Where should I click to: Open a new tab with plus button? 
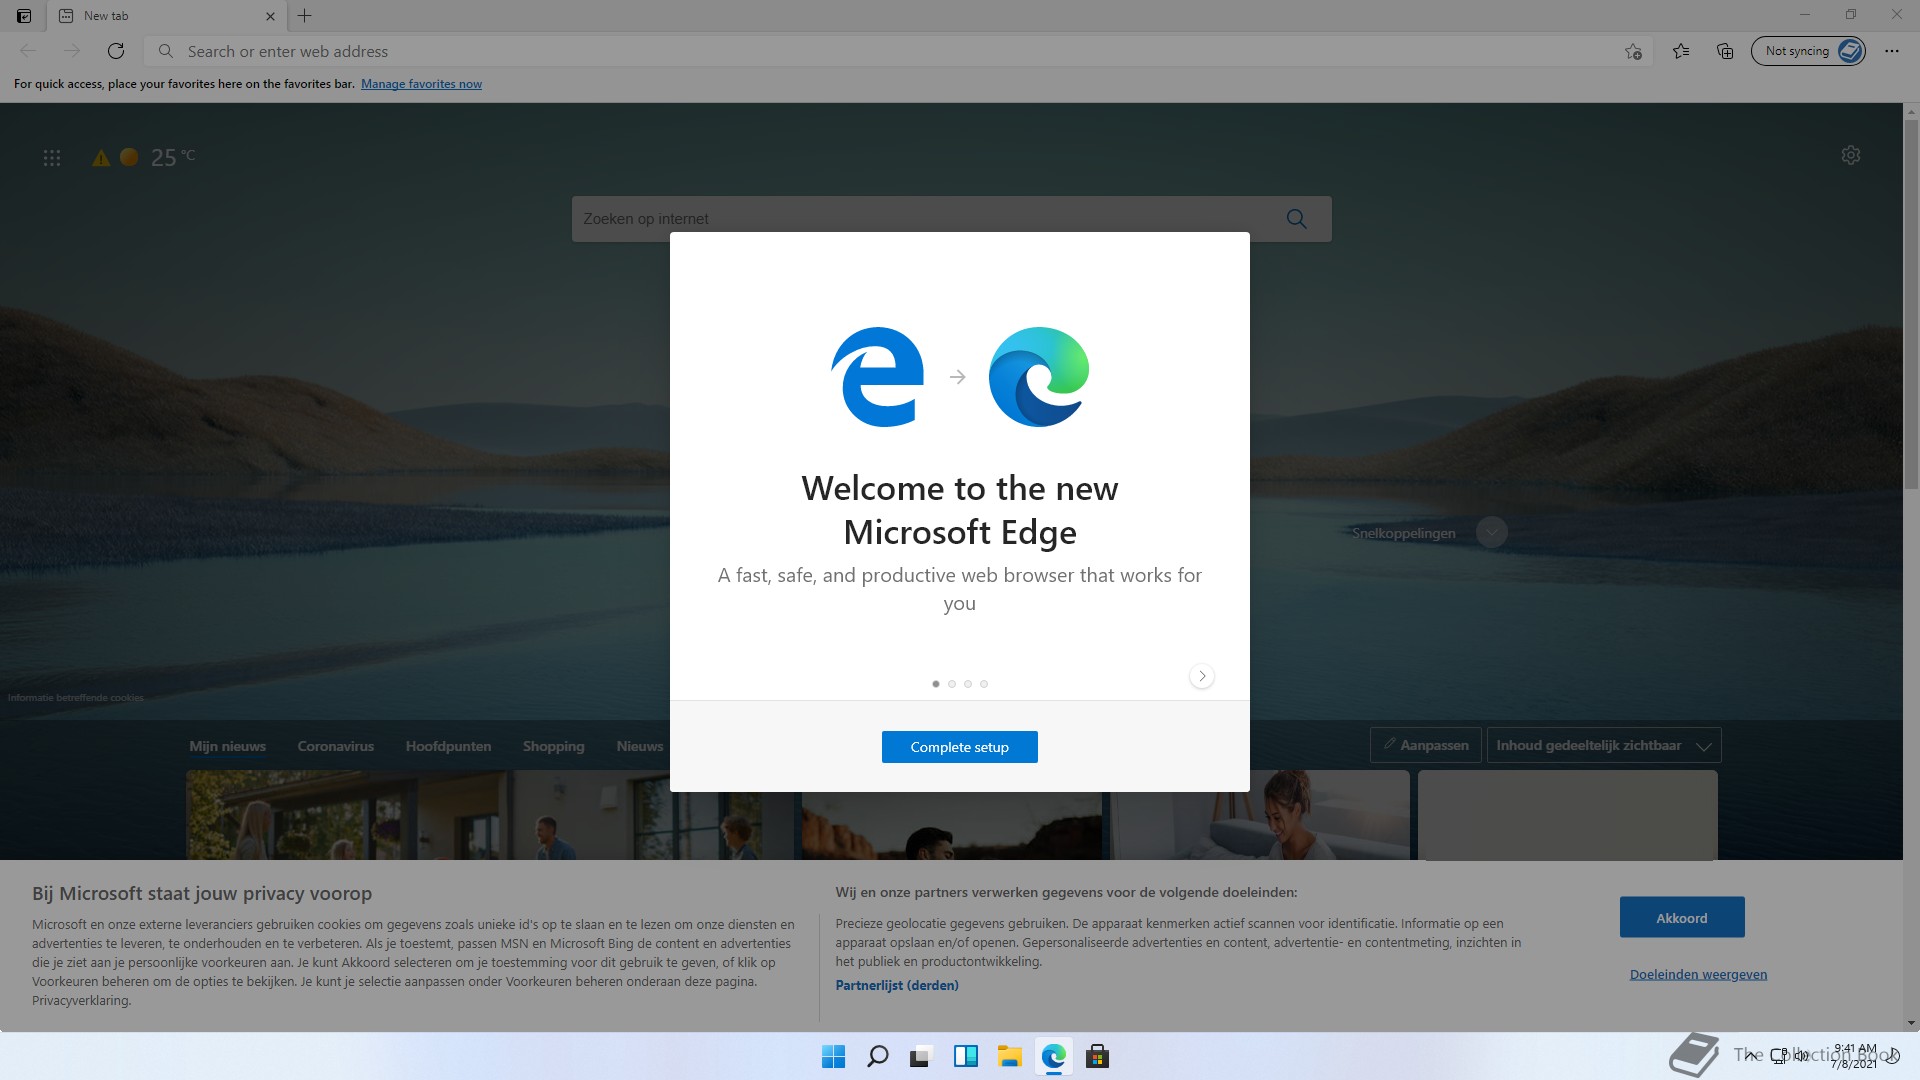click(x=305, y=16)
